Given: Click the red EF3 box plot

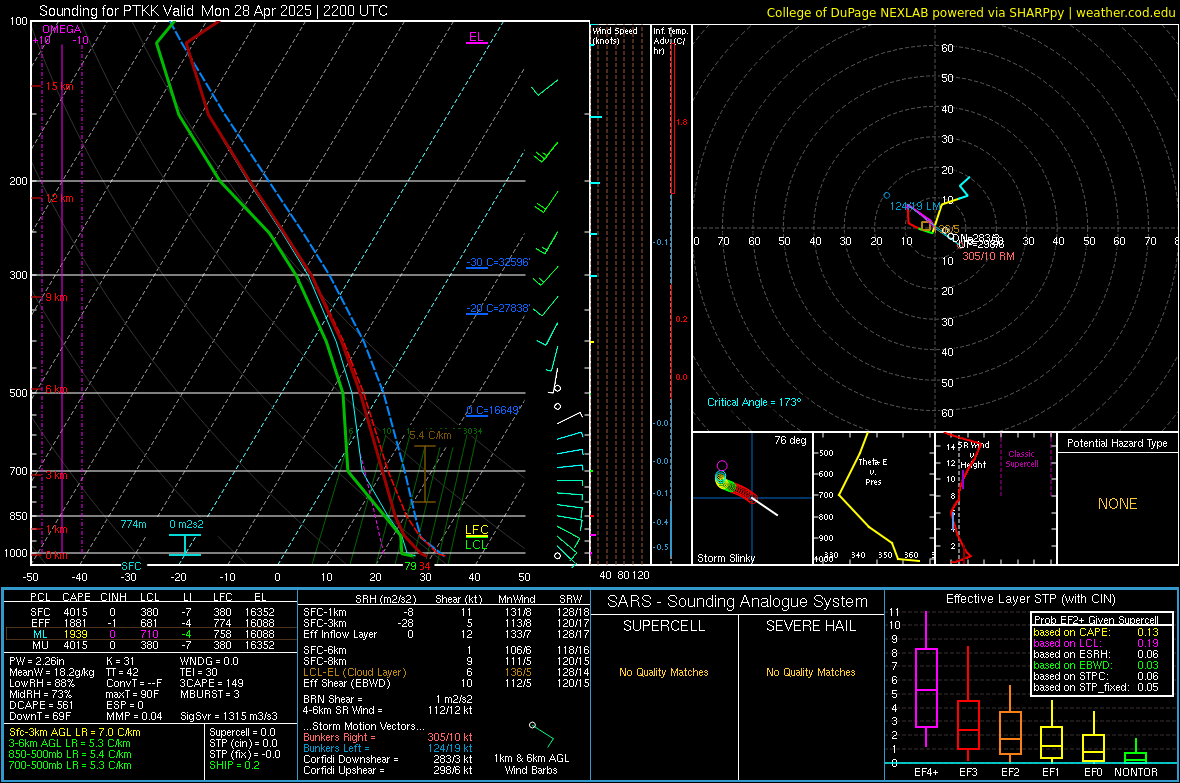Looking at the screenshot, I should tap(968, 705).
